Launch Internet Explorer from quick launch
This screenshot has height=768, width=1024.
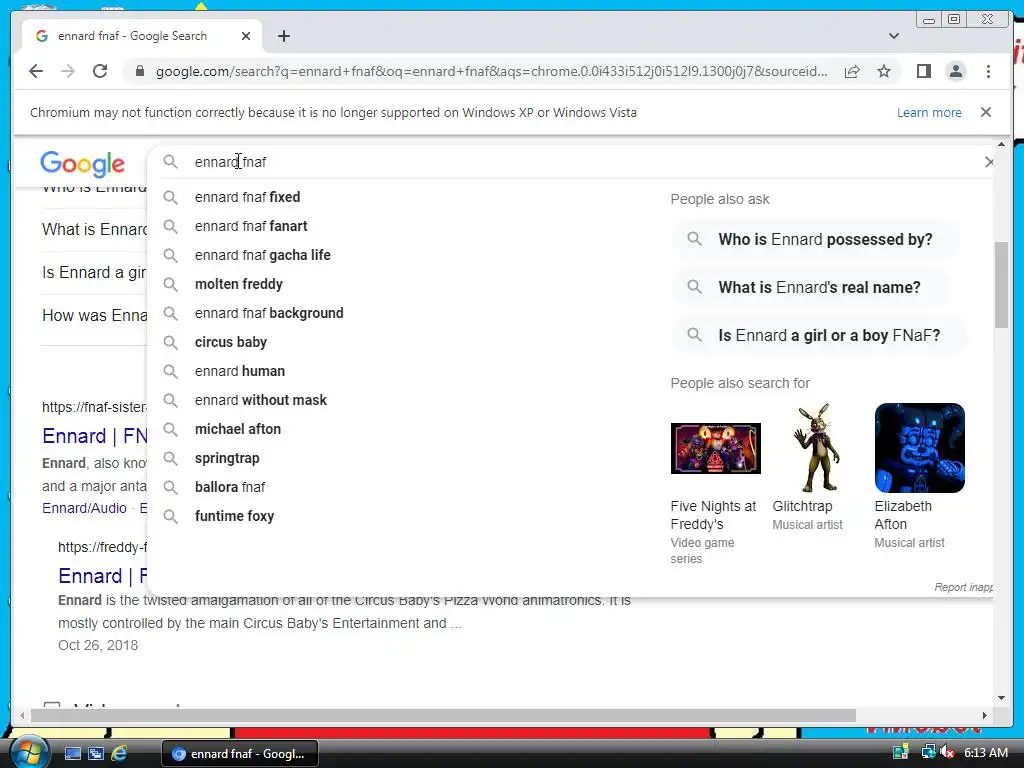click(119, 754)
